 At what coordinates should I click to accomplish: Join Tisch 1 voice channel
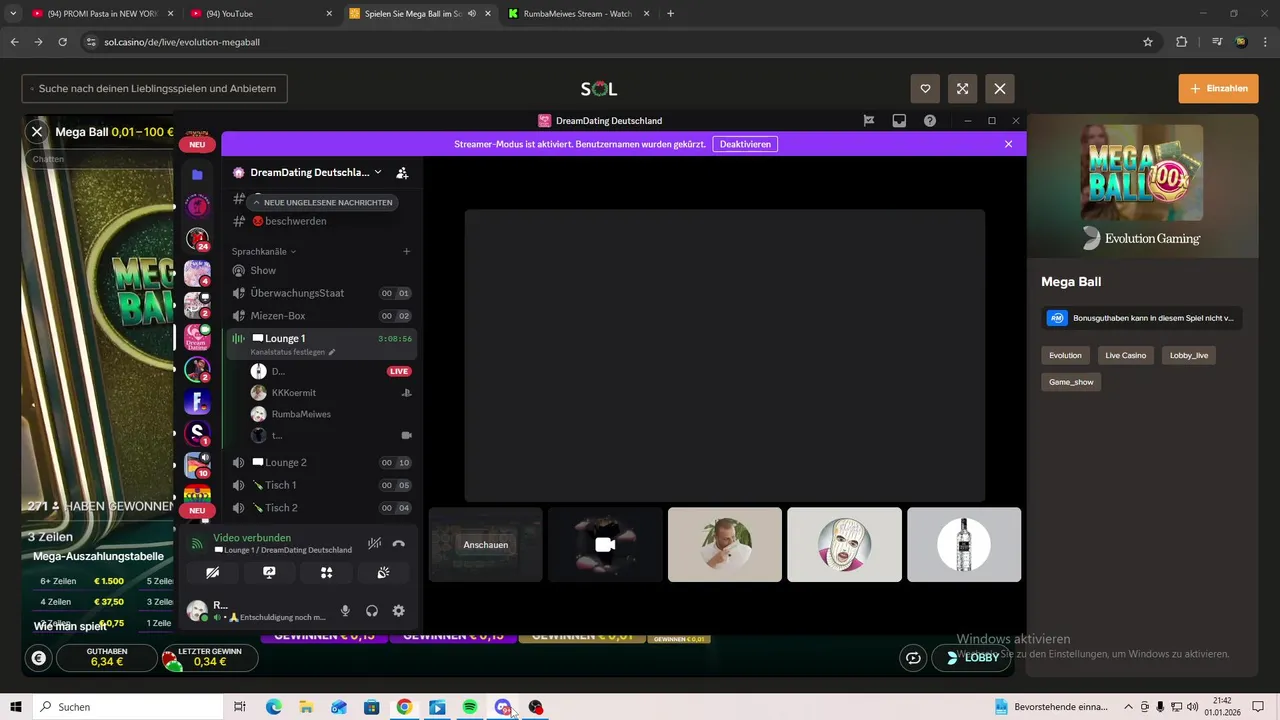320,485
